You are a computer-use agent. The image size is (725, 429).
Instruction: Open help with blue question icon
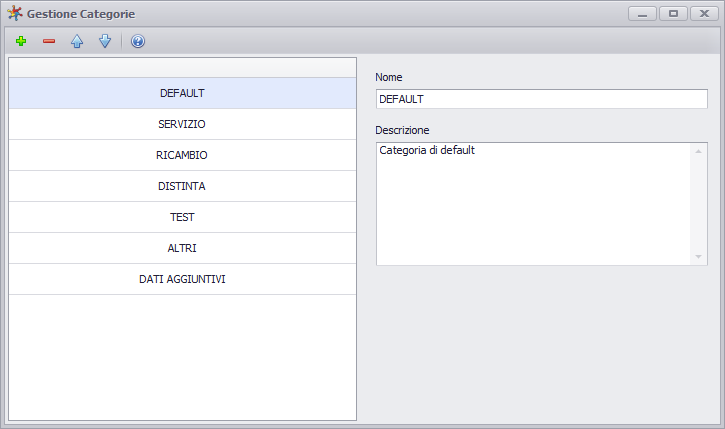click(138, 41)
